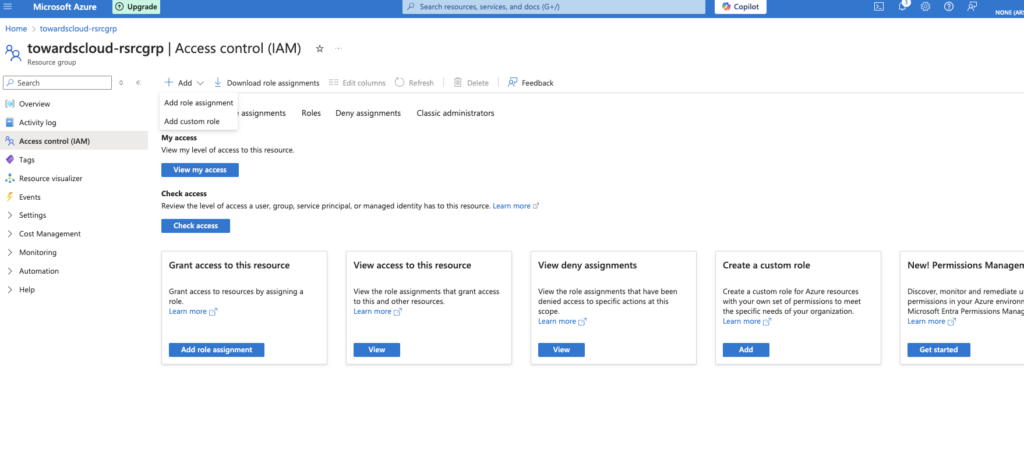Open the notifications bell
This screenshot has width=1024, height=453.
coord(903,7)
